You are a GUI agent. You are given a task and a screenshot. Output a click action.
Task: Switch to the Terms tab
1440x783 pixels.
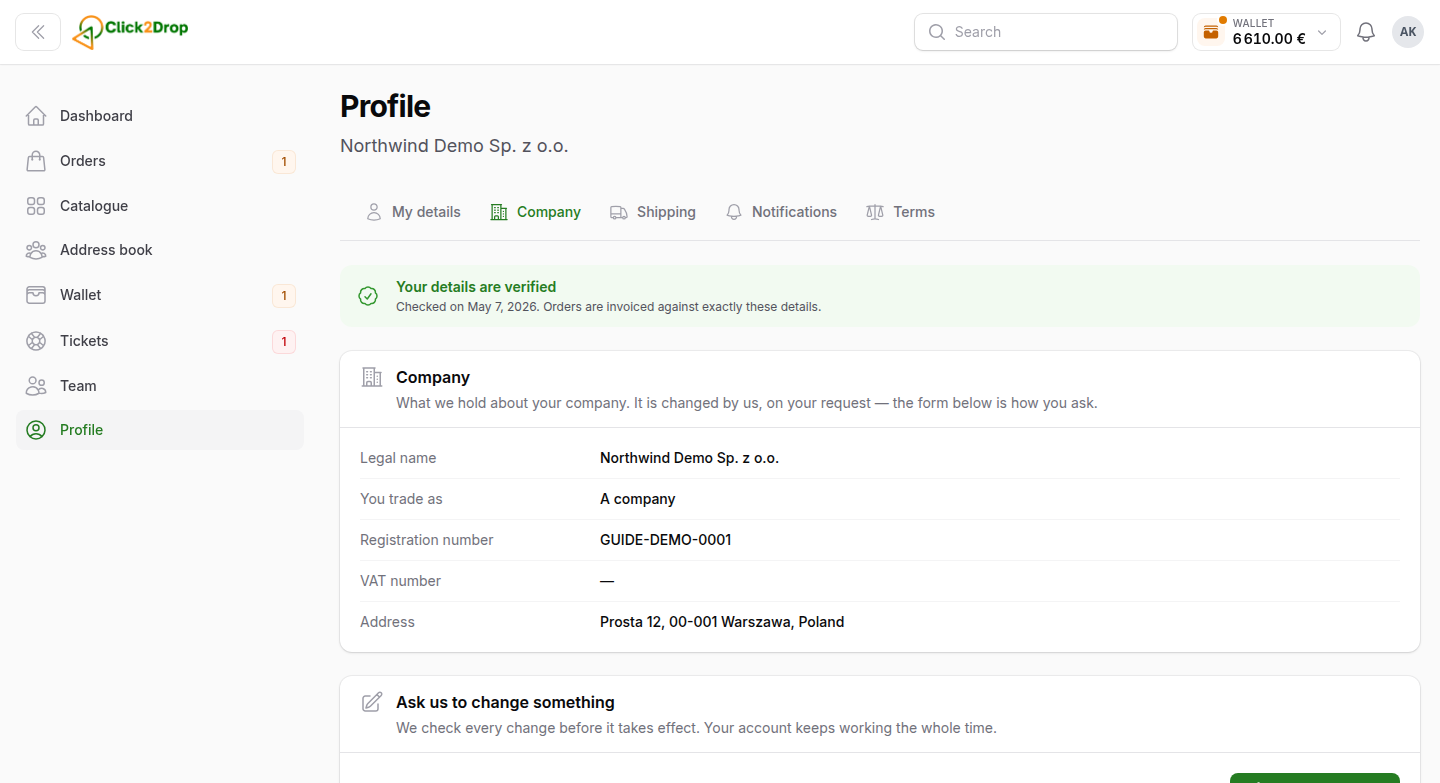point(900,212)
